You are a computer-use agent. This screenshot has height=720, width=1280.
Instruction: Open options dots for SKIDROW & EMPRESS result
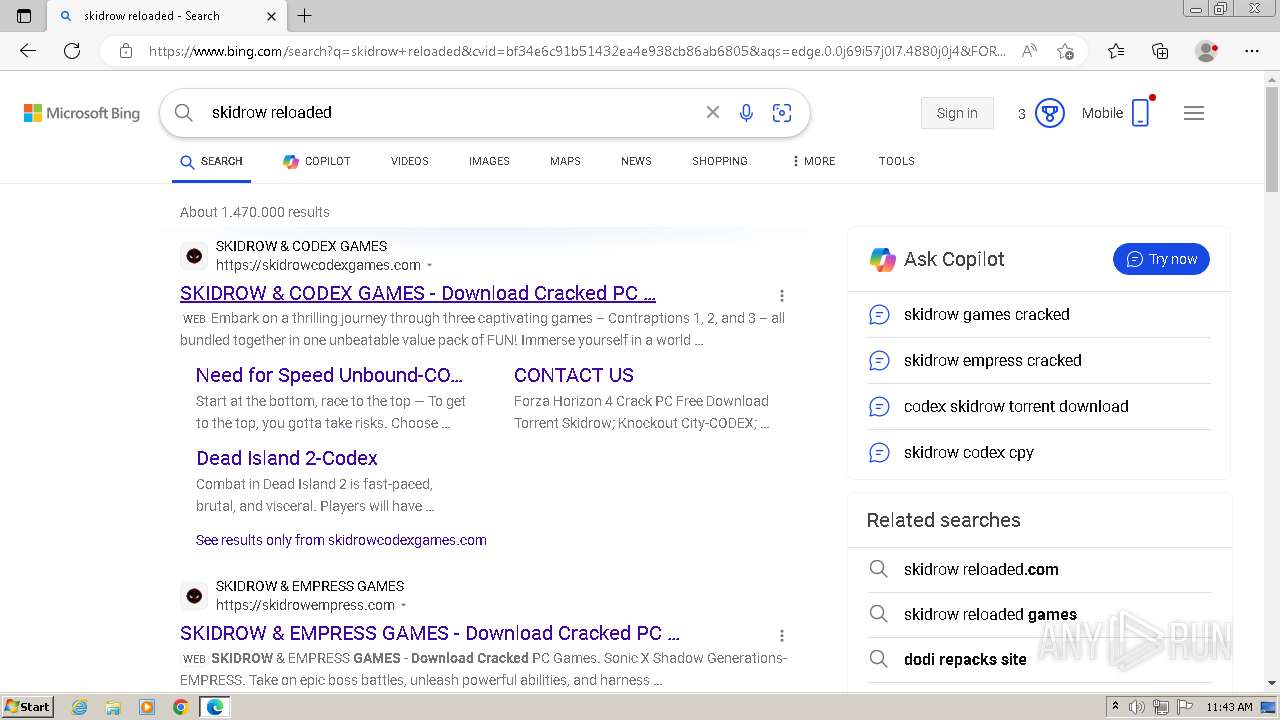pos(782,635)
